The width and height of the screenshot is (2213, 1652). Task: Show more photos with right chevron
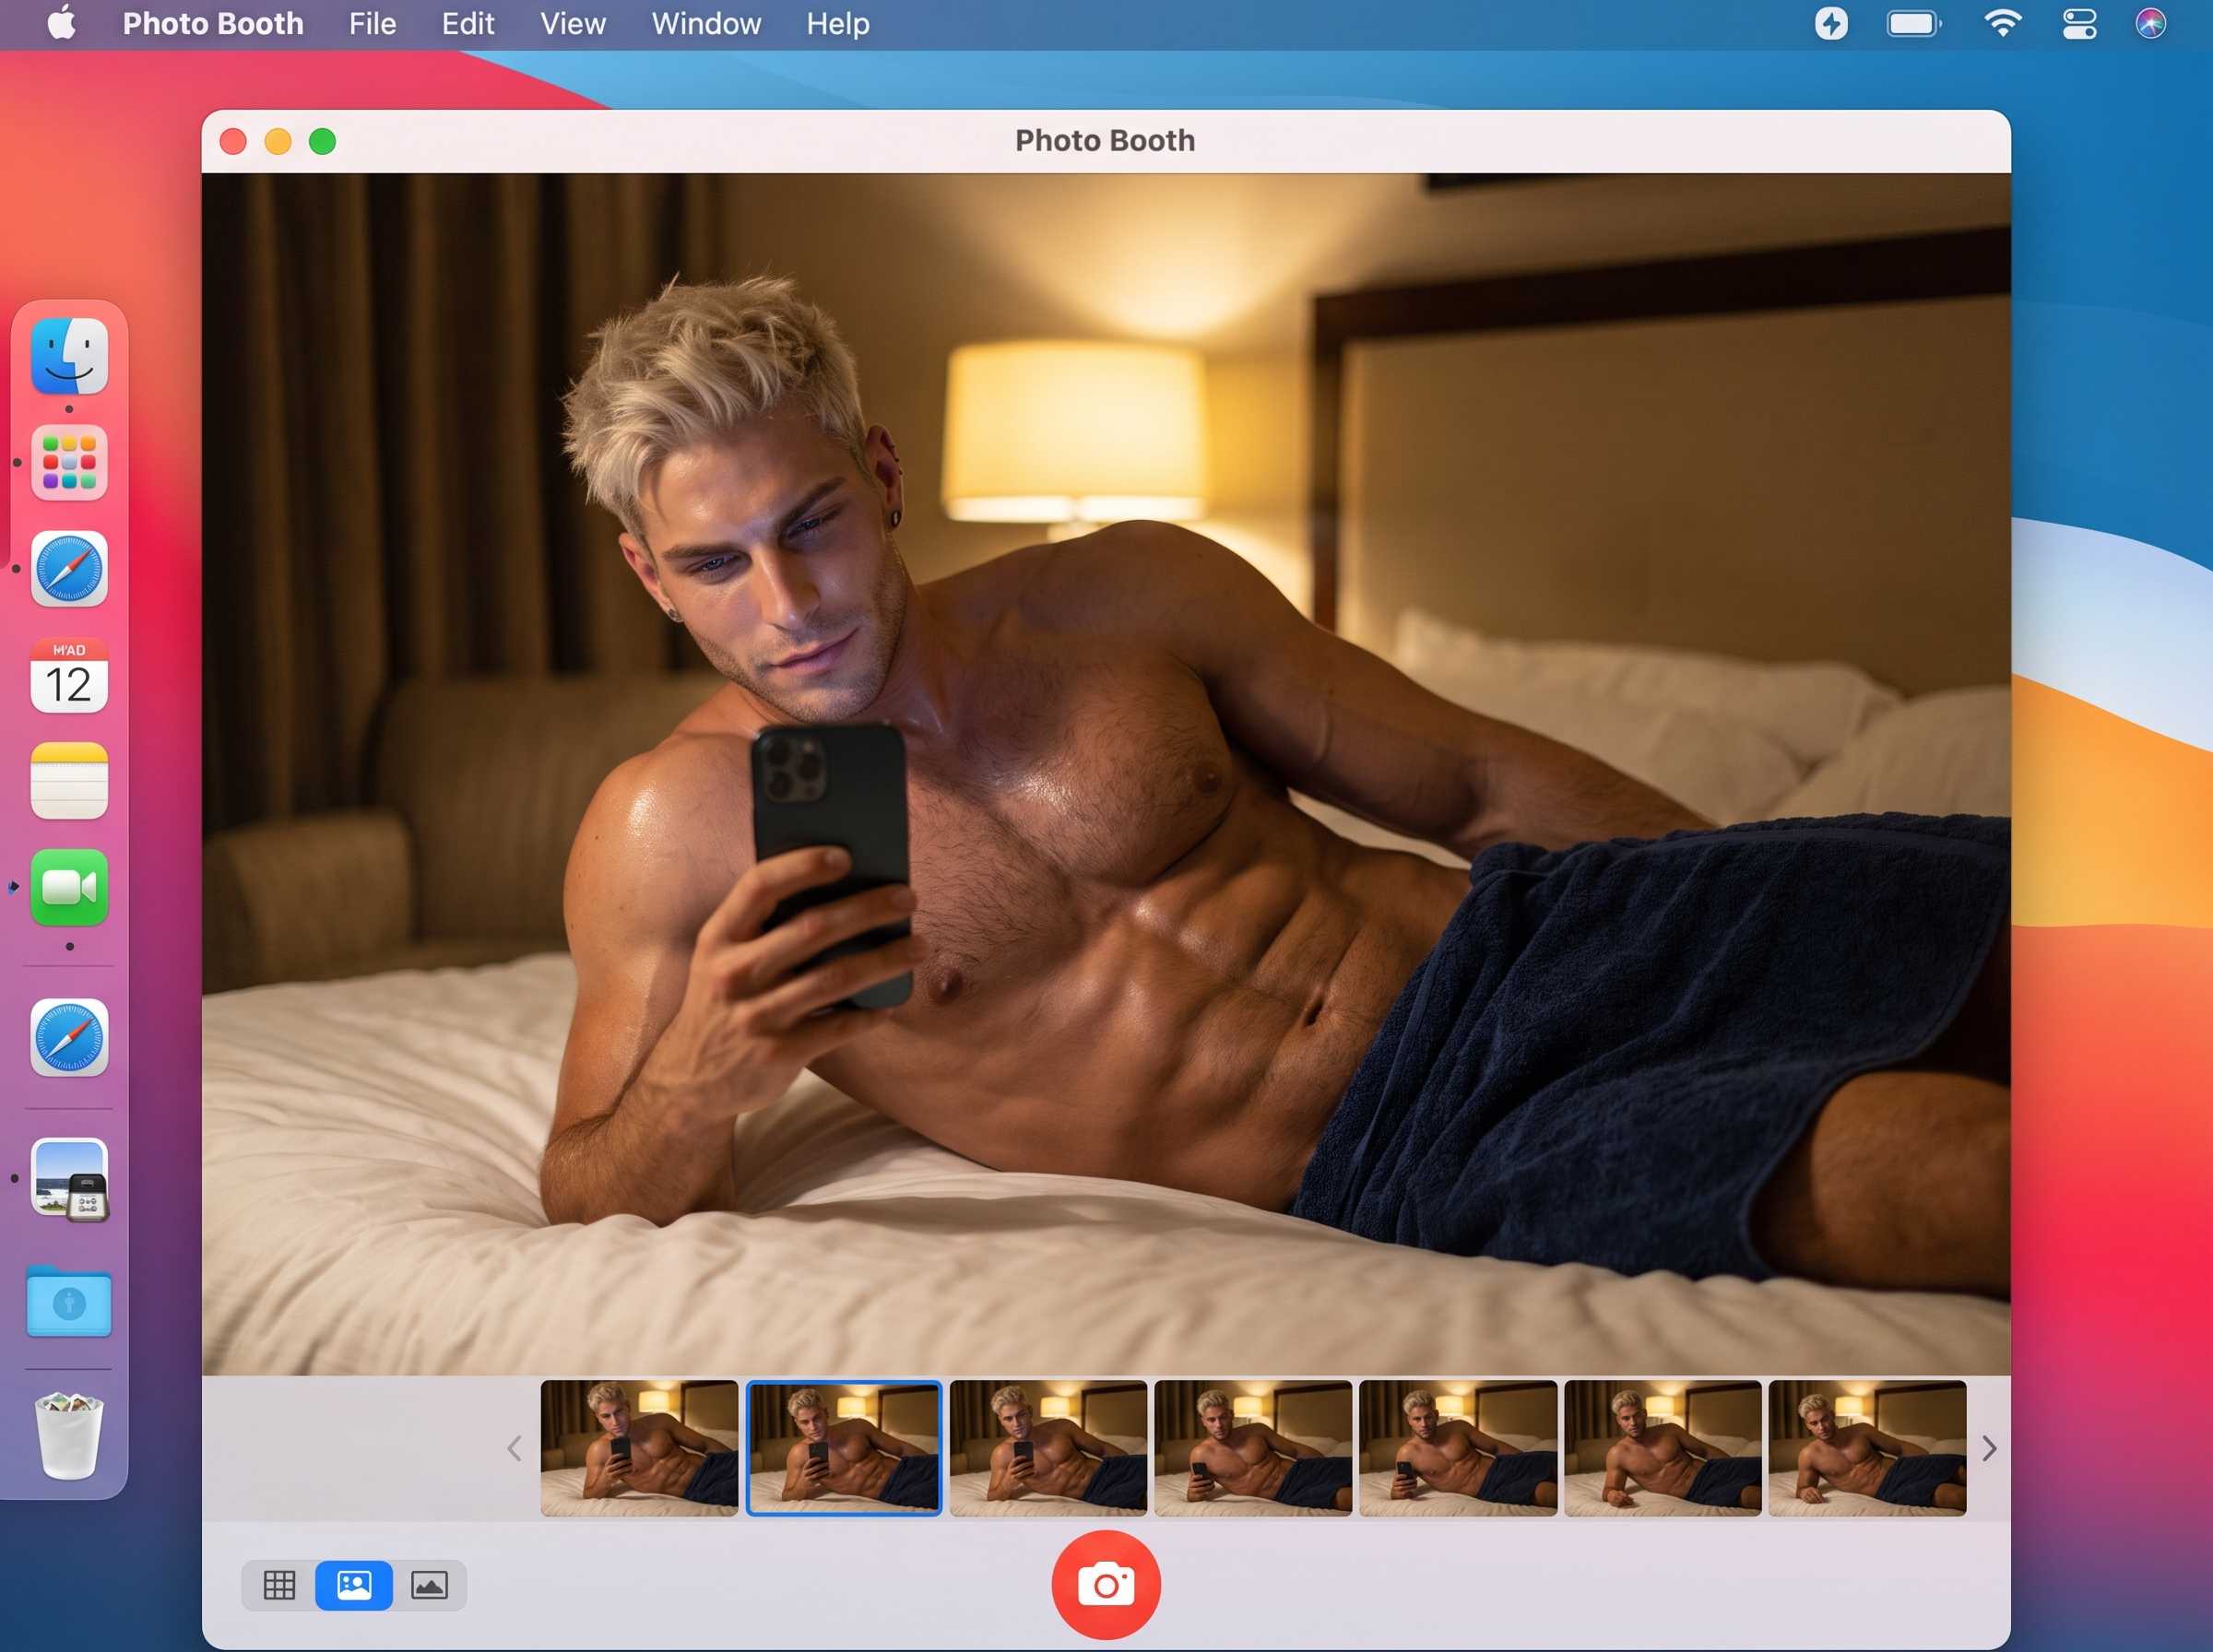[1989, 1448]
